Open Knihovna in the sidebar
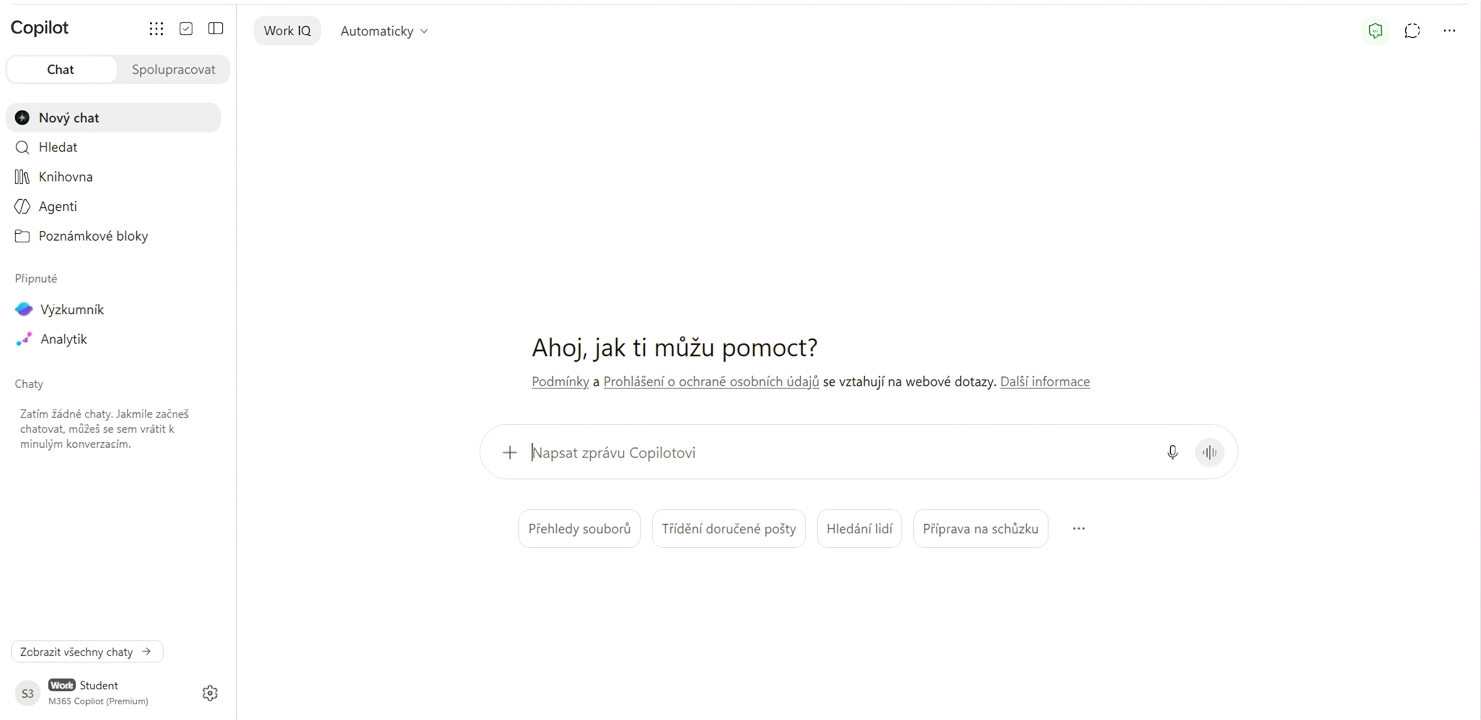This screenshot has height=720, width=1481. click(113, 177)
